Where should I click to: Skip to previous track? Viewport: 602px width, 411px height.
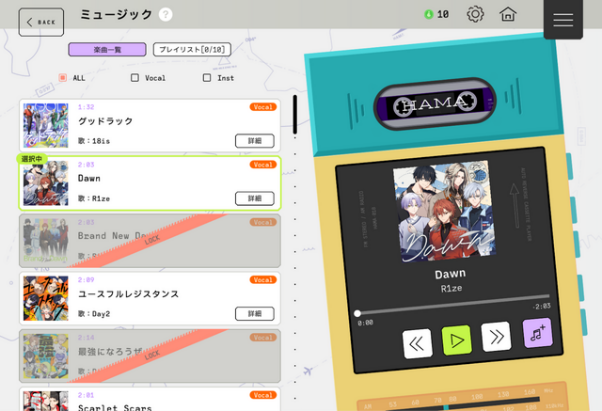(x=417, y=344)
